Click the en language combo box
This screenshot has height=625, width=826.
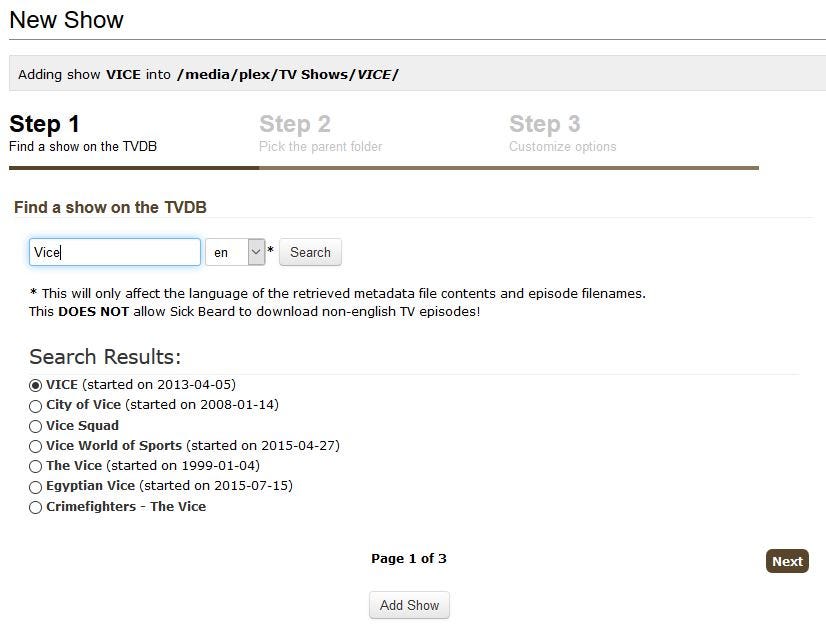coord(227,252)
